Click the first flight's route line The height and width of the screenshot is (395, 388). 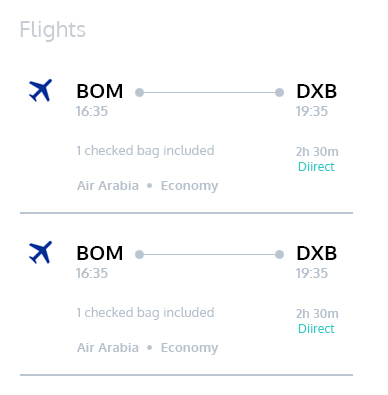click(x=209, y=92)
